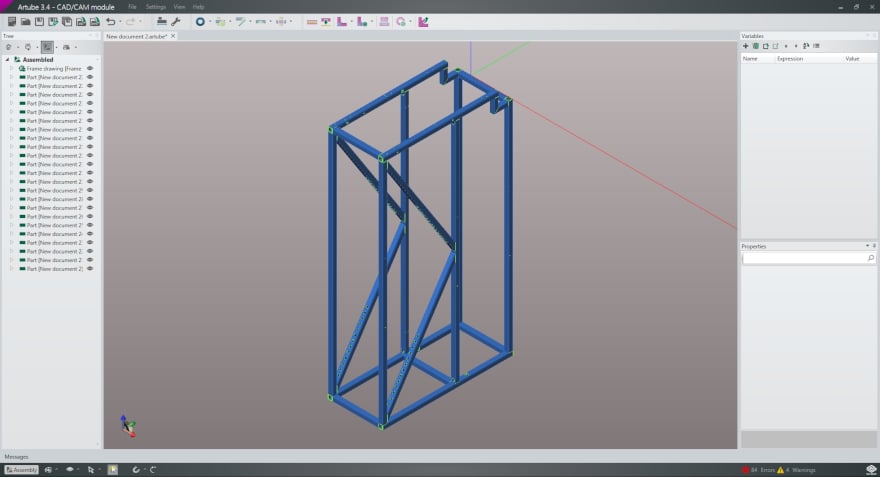Open dropdown arrow beside Properties panel title

(x=867, y=246)
